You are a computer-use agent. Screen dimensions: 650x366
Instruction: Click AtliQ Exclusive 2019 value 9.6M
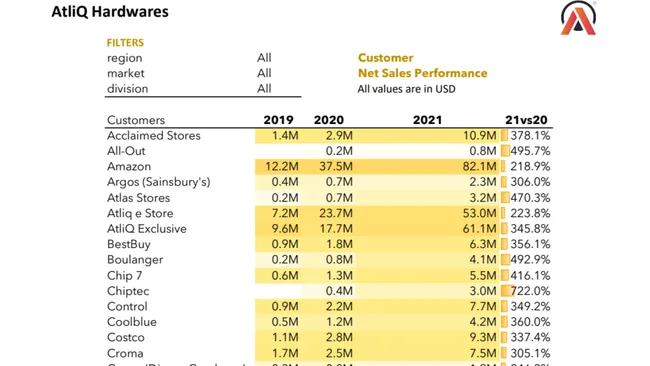coord(285,229)
